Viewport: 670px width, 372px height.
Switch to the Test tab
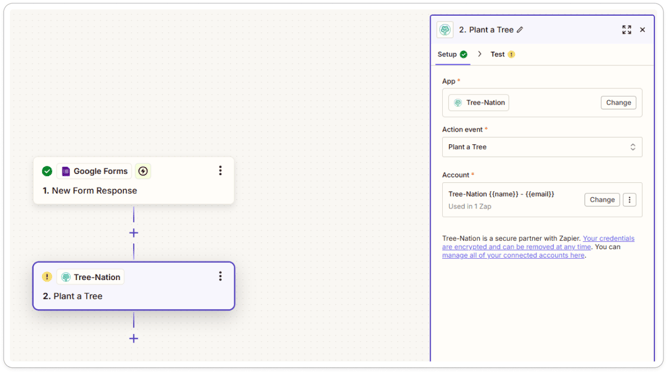coord(502,54)
